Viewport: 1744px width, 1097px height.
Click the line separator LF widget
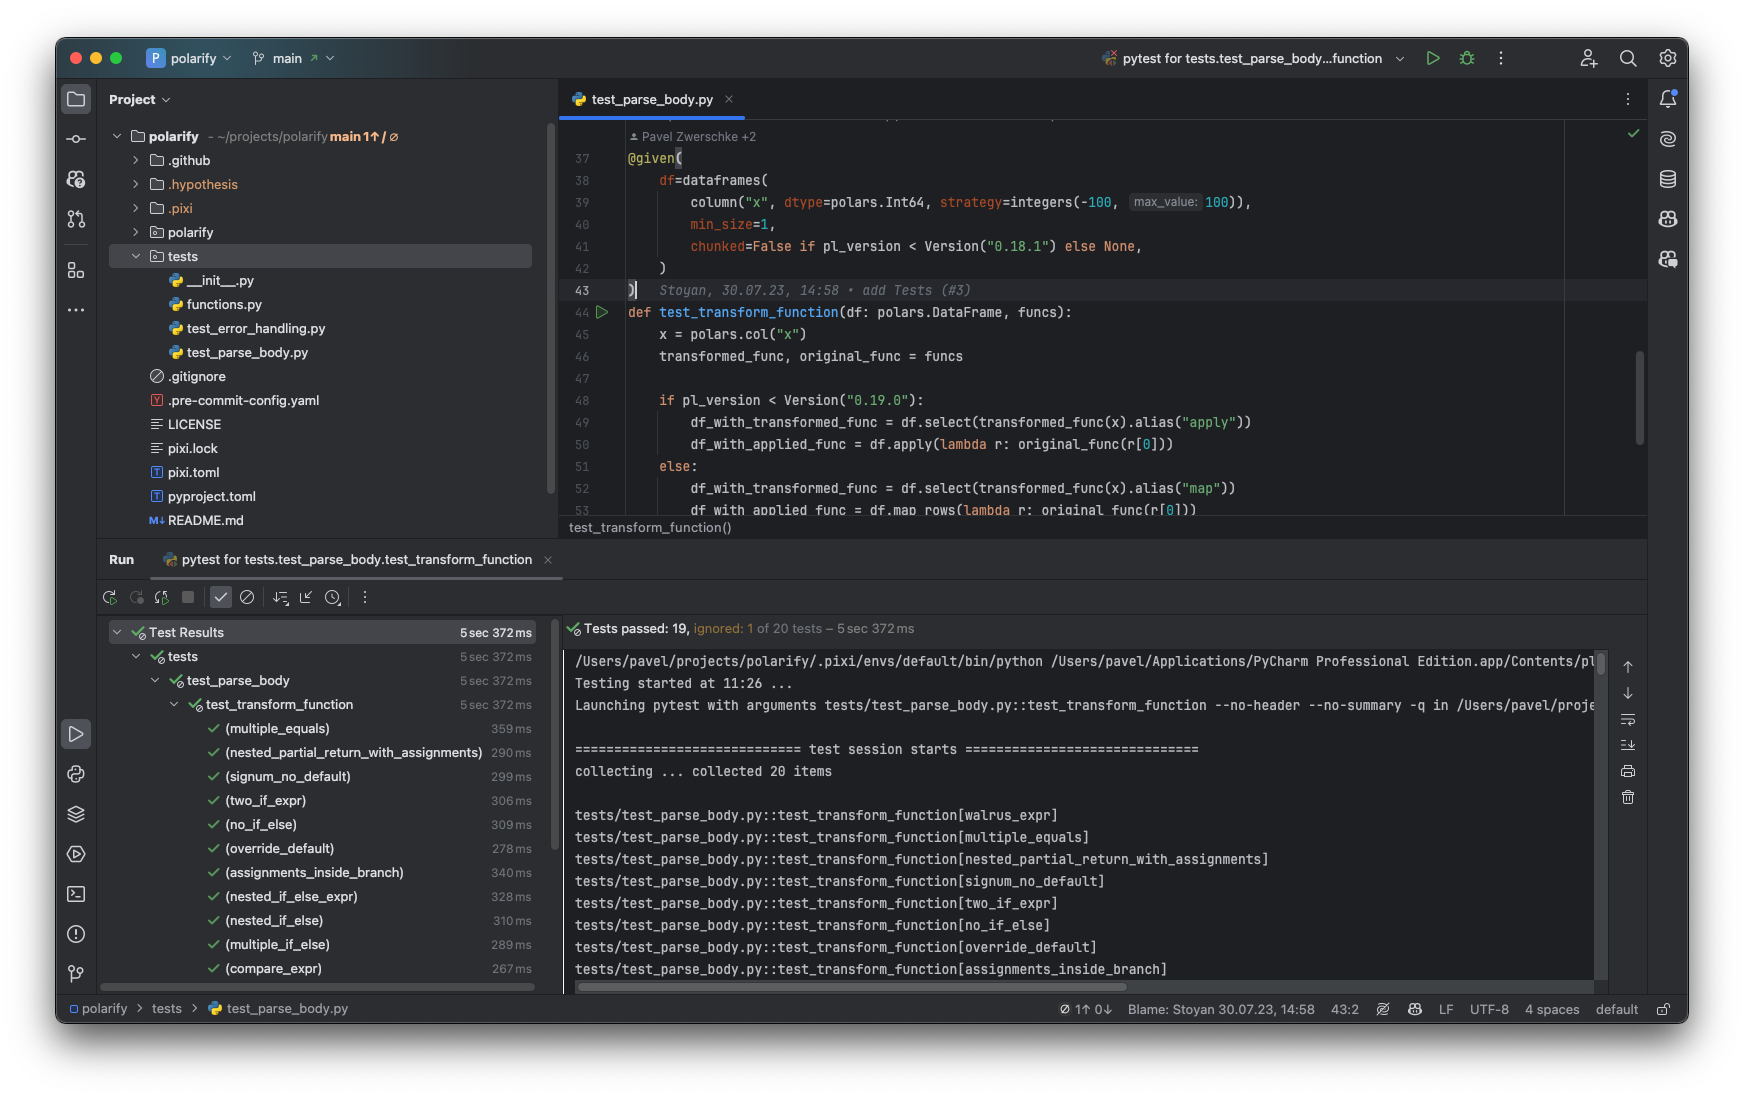1446,1009
